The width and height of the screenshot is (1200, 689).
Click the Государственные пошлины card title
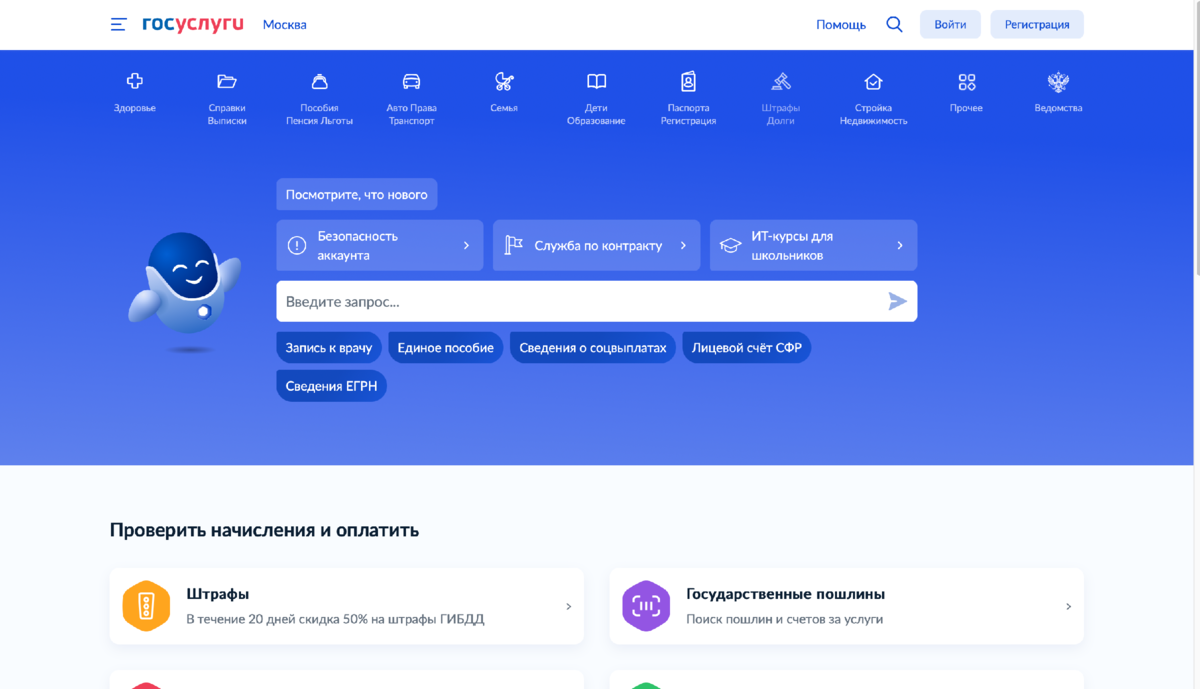[785, 594]
